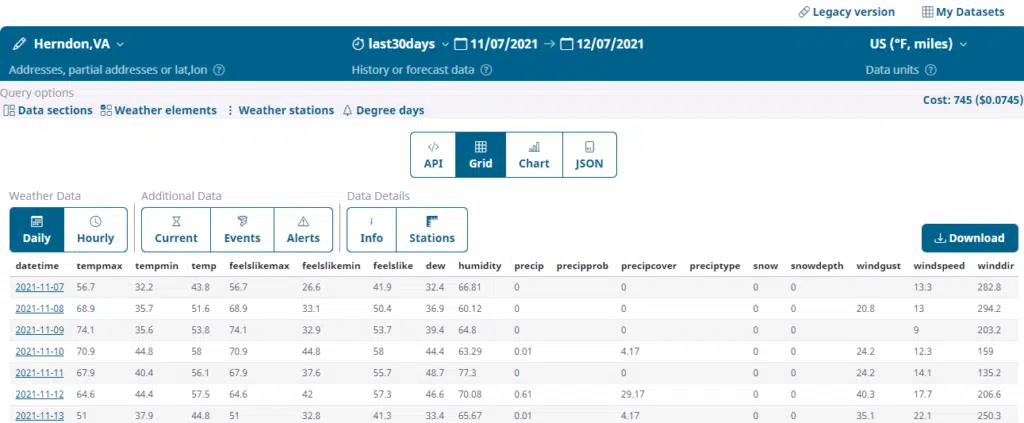
Task: Click help icon next to Data units
Action: (x=931, y=70)
